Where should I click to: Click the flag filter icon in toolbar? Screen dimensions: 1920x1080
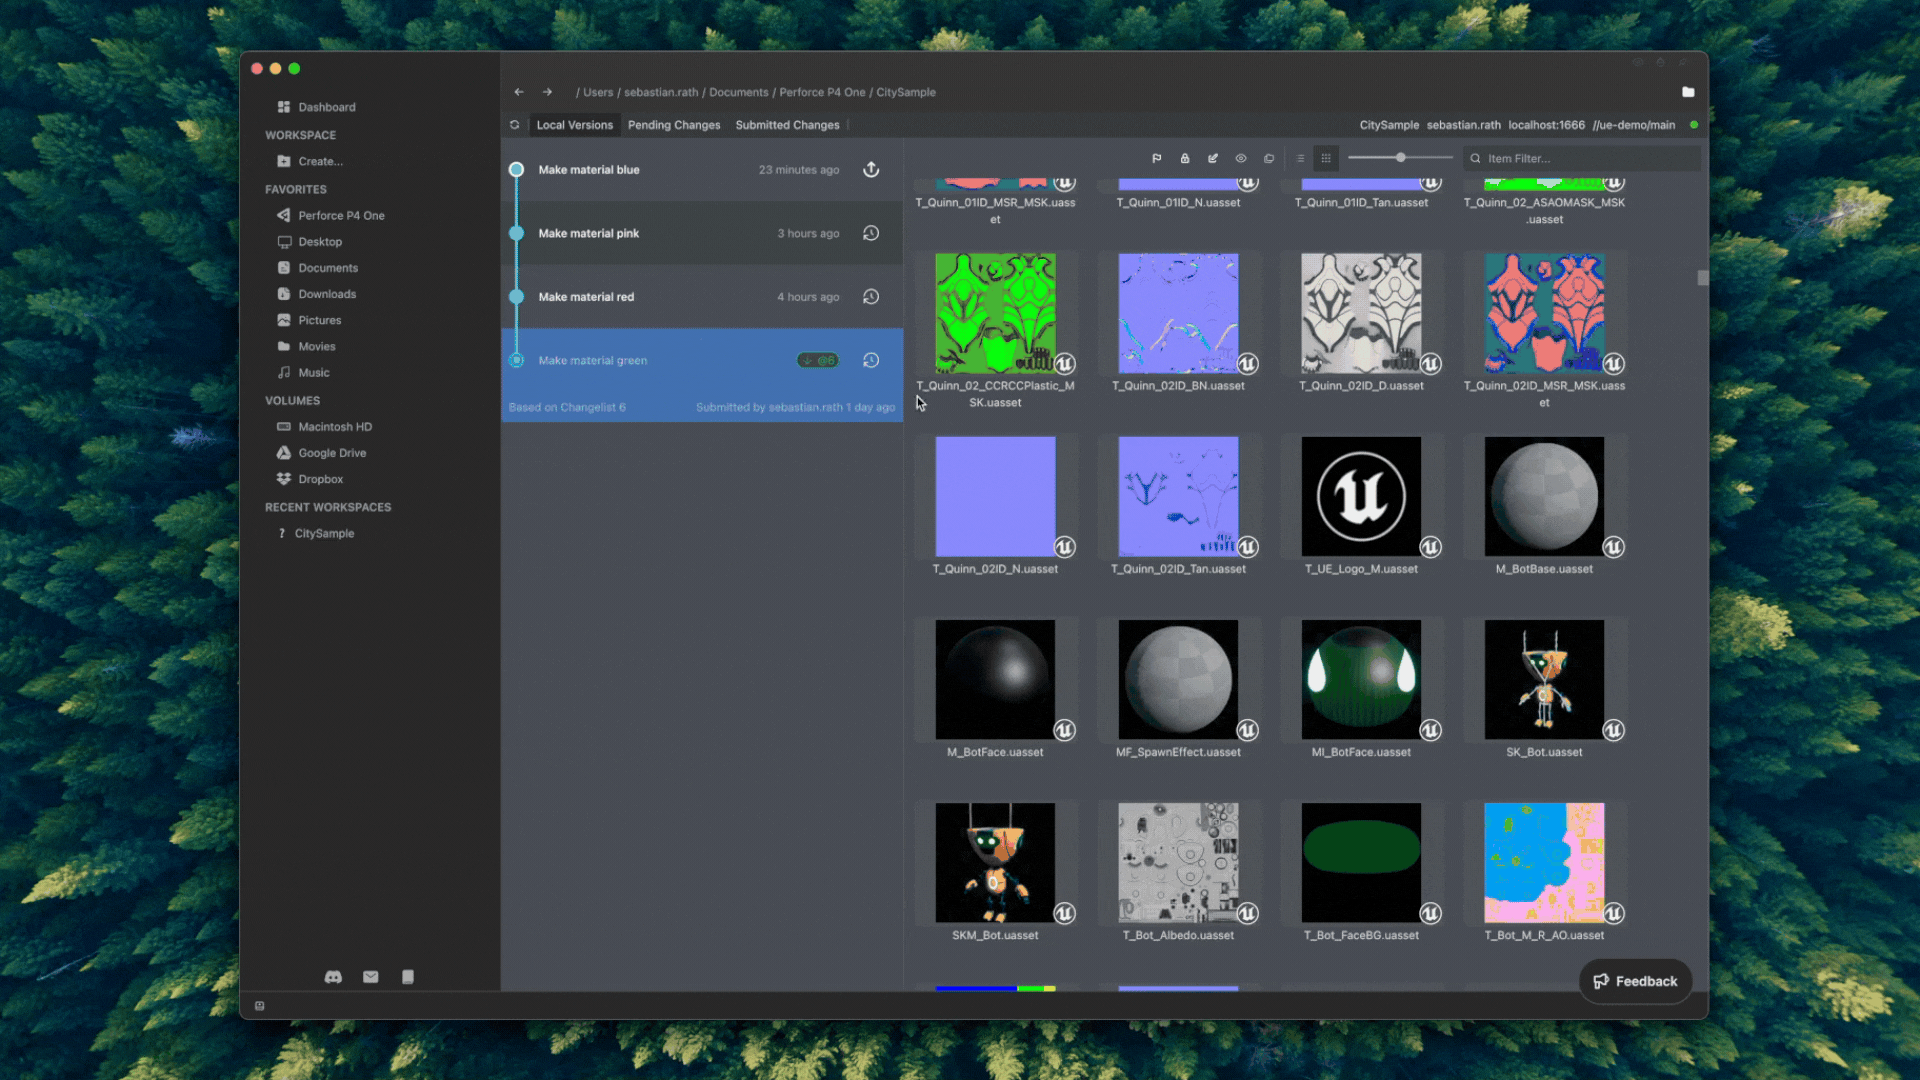[x=1157, y=158]
